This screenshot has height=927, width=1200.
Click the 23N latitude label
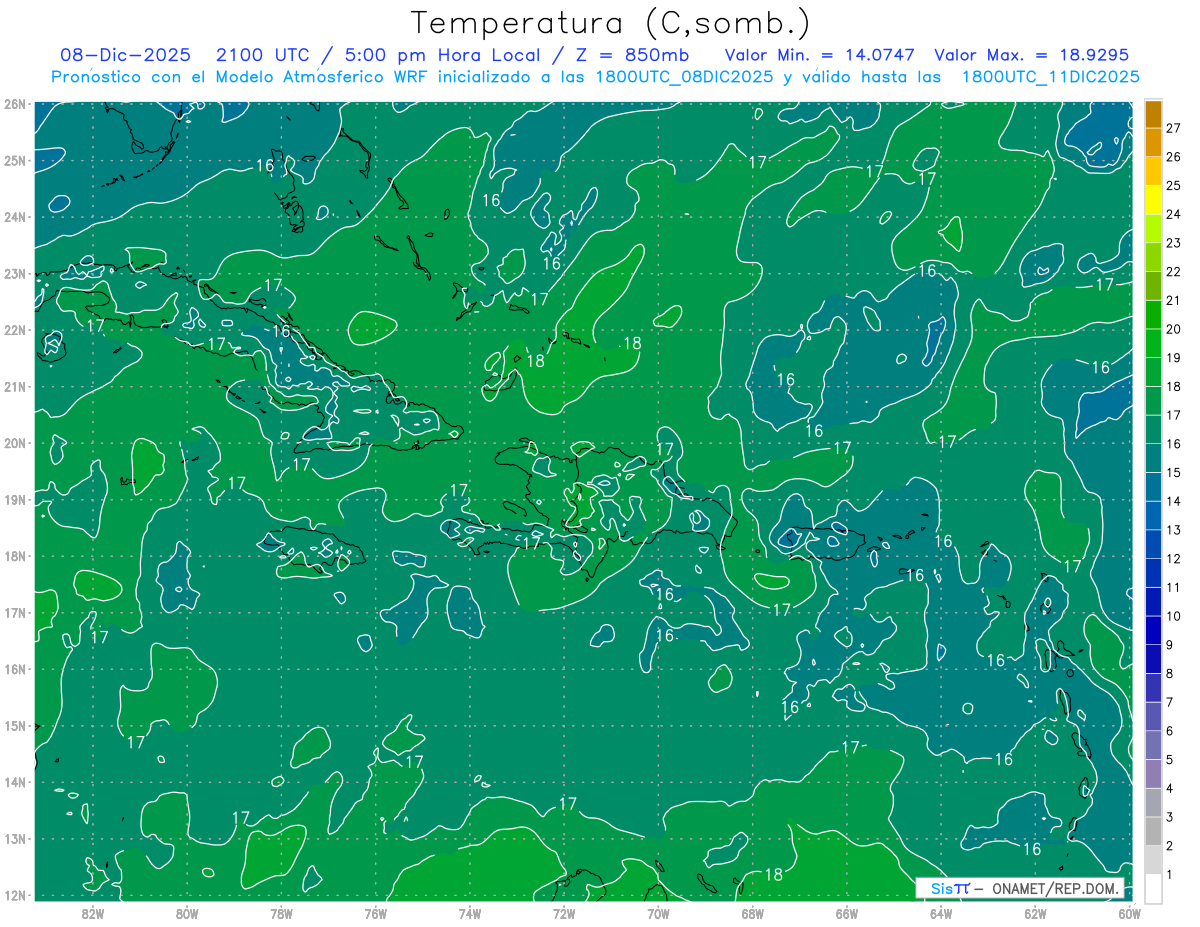[x=15, y=273]
